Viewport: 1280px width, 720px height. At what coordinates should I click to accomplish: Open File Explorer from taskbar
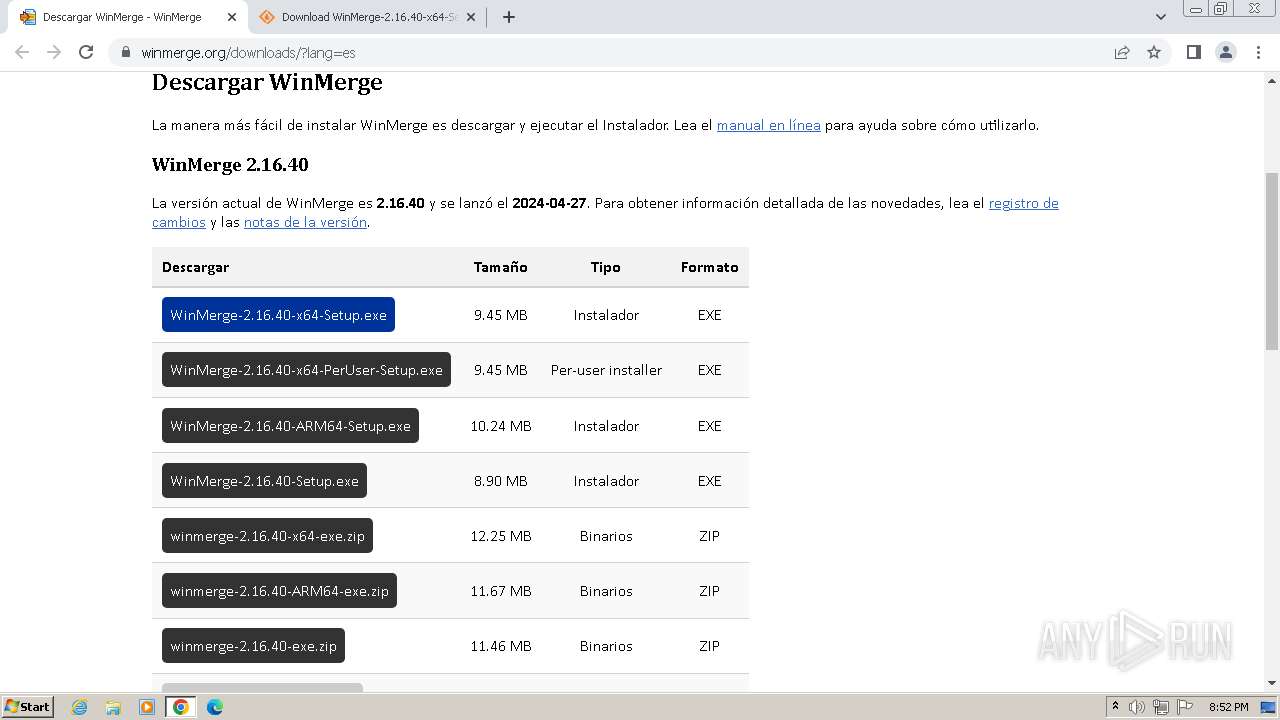(113, 707)
